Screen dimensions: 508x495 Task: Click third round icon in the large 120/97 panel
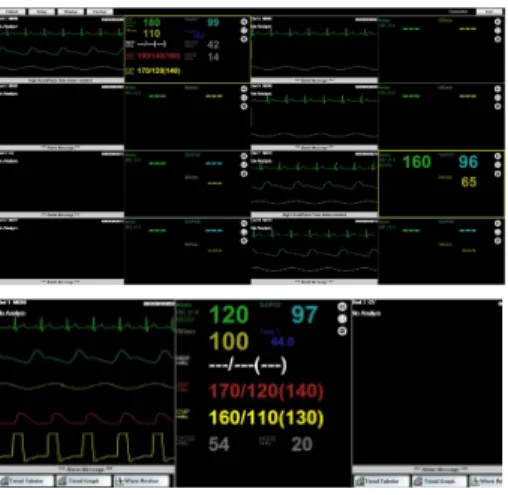tap(342, 331)
